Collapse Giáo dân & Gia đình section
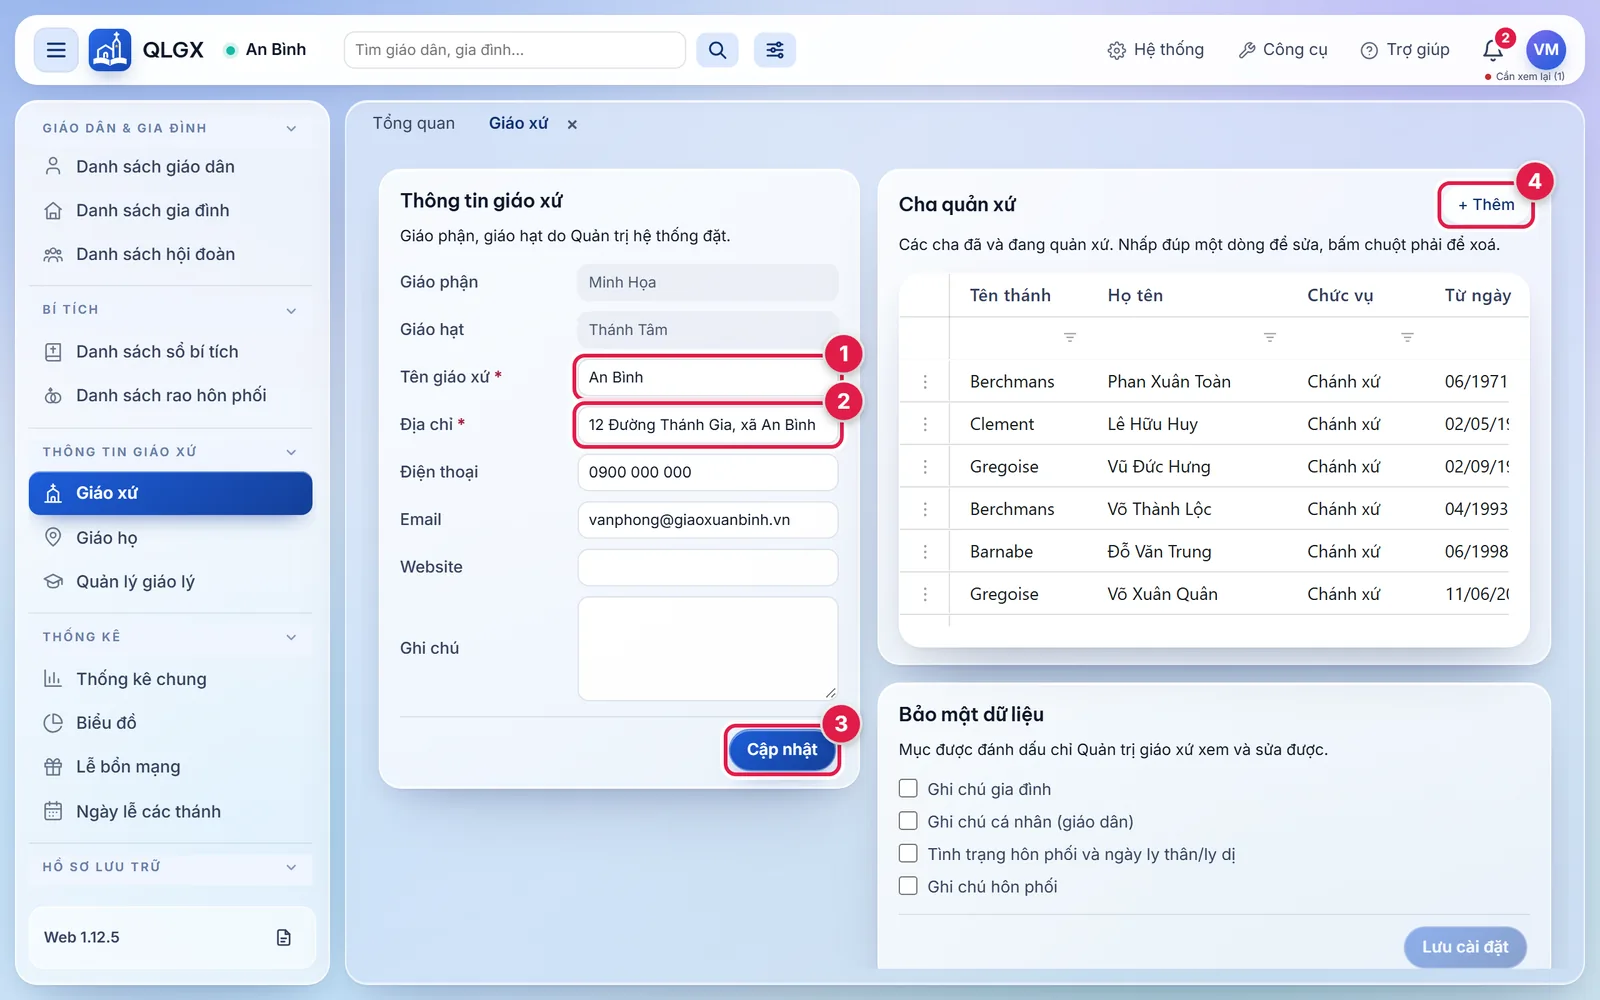 pyautogui.click(x=291, y=128)
